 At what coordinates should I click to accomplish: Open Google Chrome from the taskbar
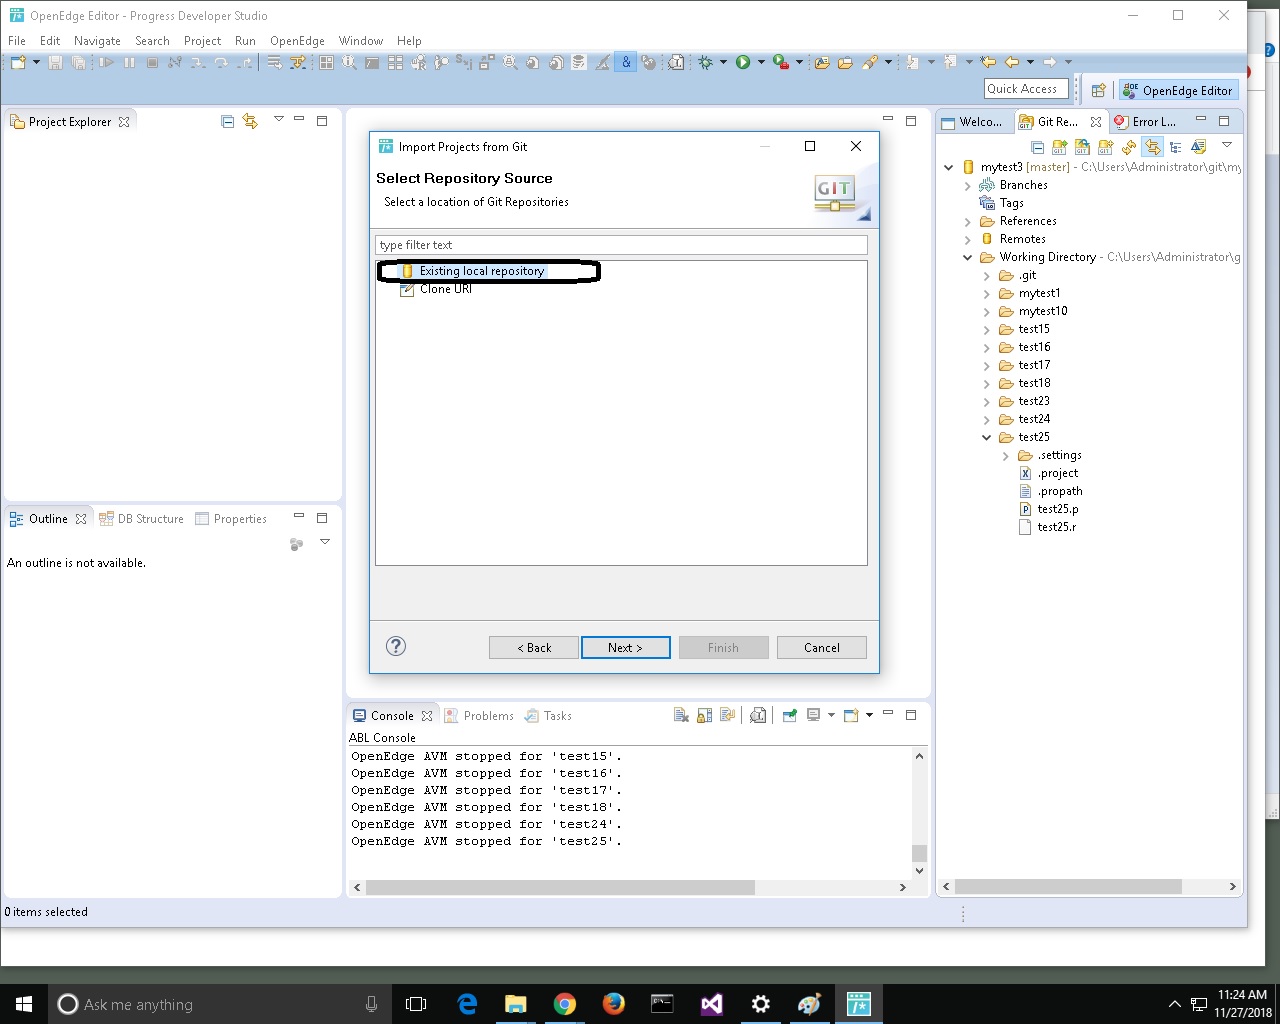pos(565,1004)
